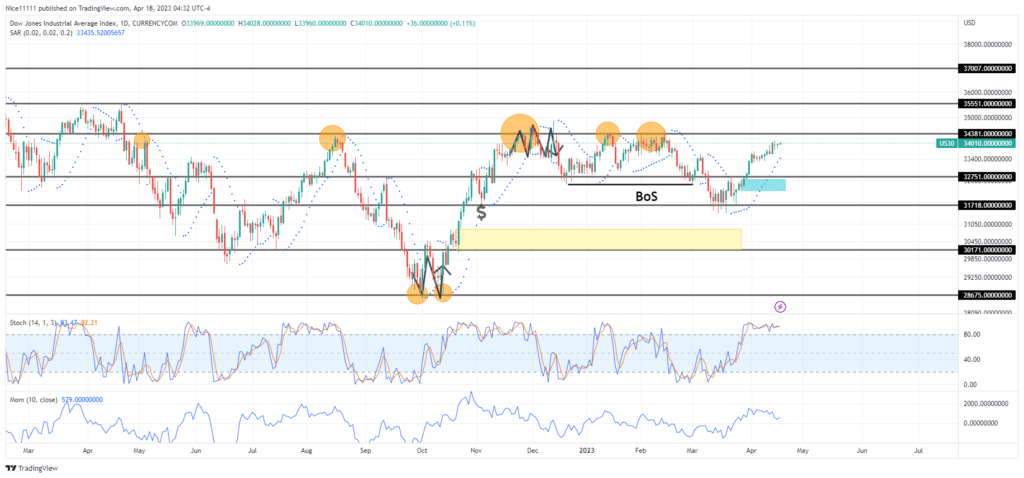This screenshot has height=478, width=1024.
Task: Click the 30171.00000000 price level label
Action: (x=987, y=249)
